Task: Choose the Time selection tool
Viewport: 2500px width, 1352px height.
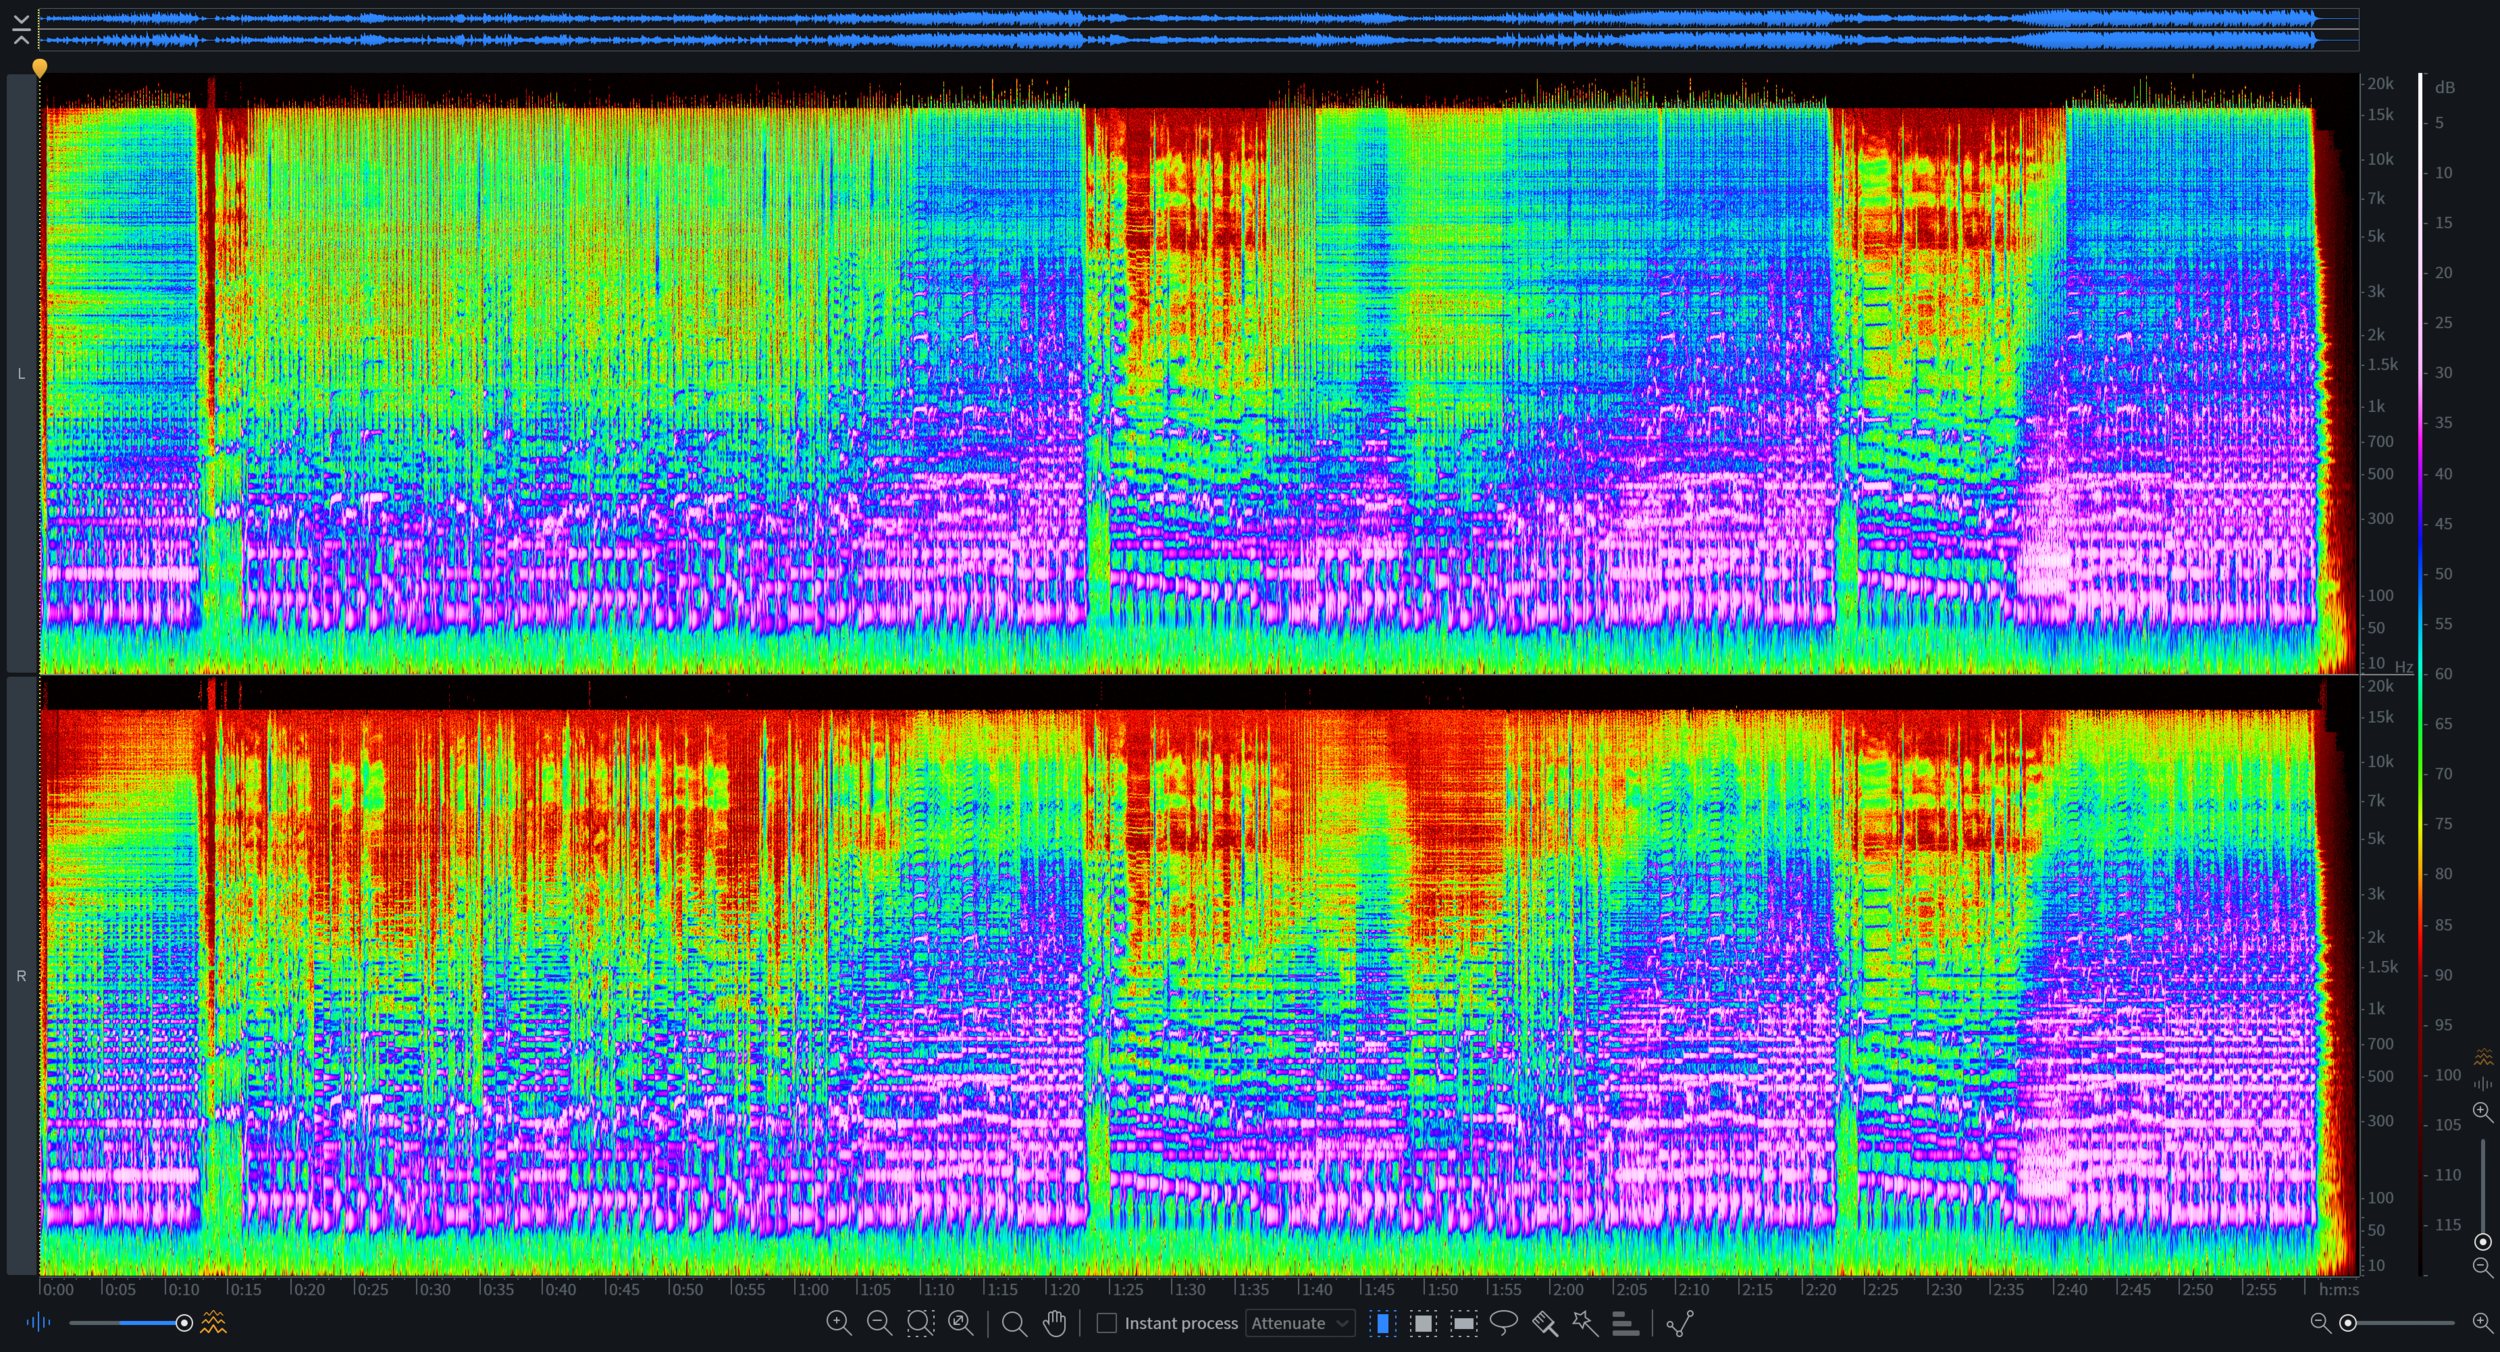Action: (1382, 1323)
